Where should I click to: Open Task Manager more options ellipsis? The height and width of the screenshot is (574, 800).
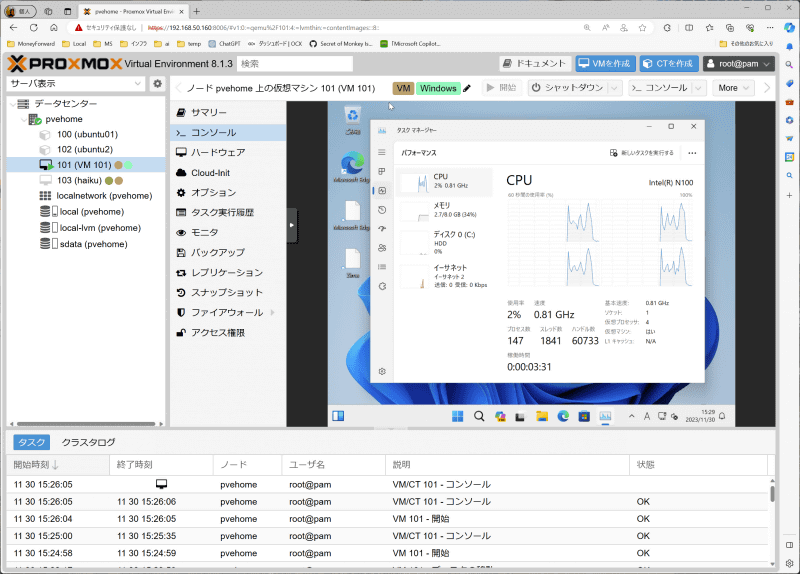[692, 153]
